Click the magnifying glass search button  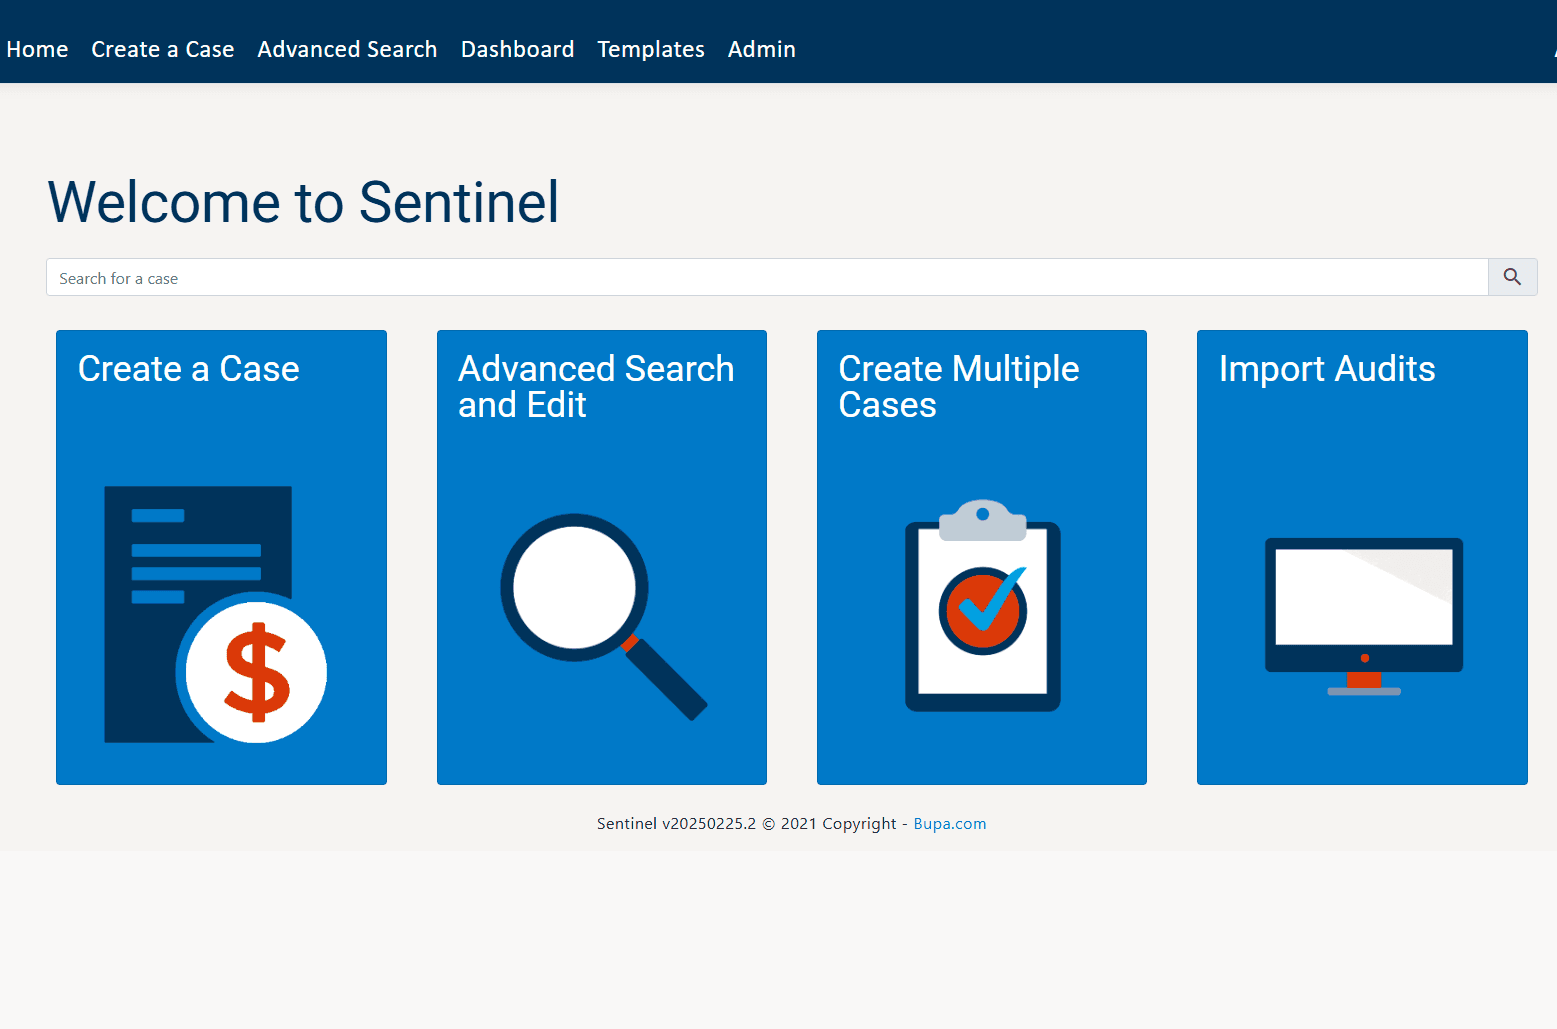pos(1512,277)
